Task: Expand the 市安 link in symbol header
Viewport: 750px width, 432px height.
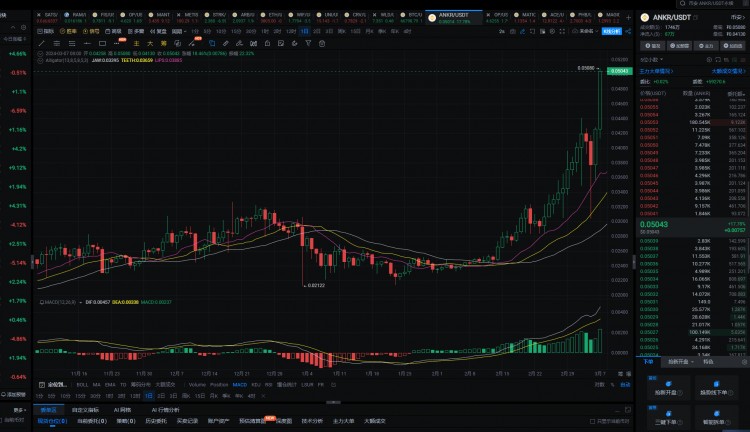Action: tap(736, 17)
